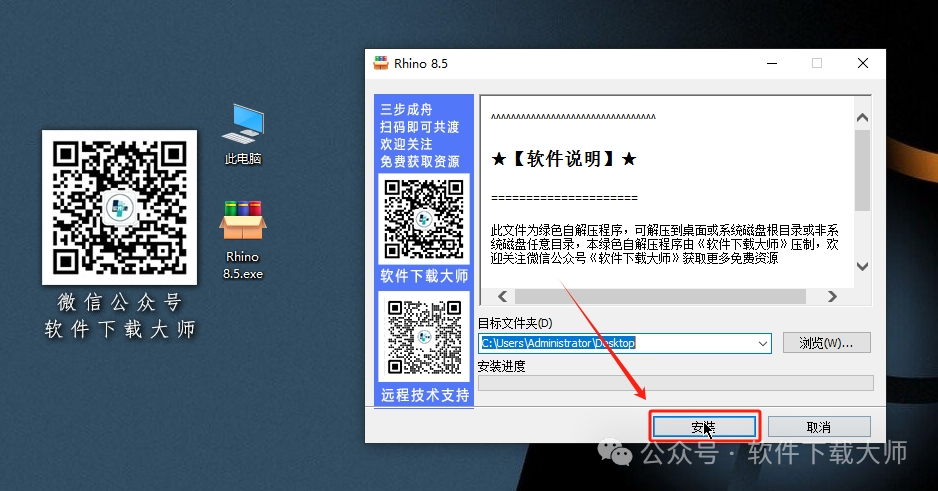
Task: Close the Rhino 8.5 installer window
Action: click(863, 63)
